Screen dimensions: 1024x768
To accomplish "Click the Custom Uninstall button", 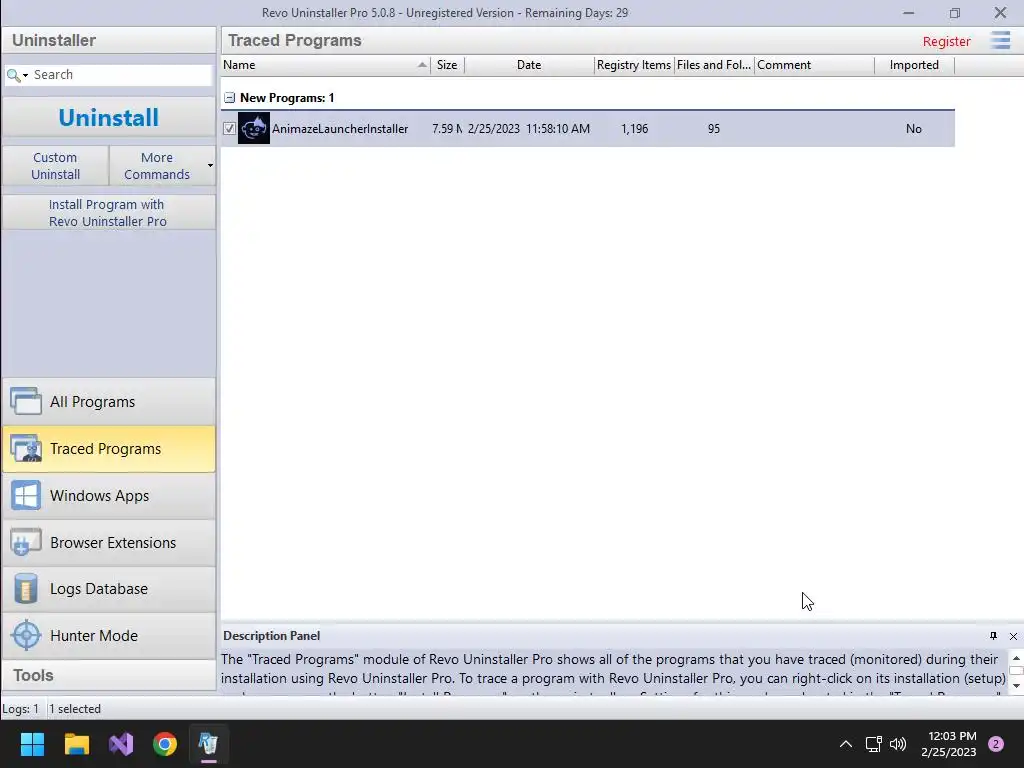I will click(x=56, y=166).
